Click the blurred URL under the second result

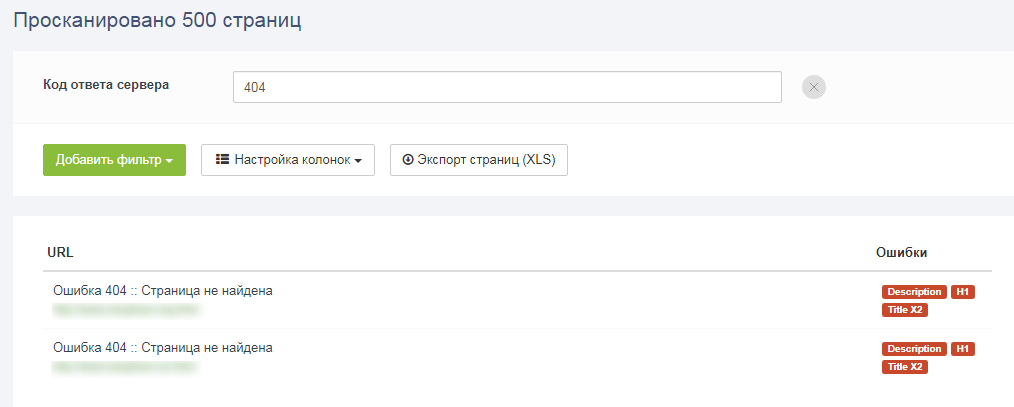point(126,367)
